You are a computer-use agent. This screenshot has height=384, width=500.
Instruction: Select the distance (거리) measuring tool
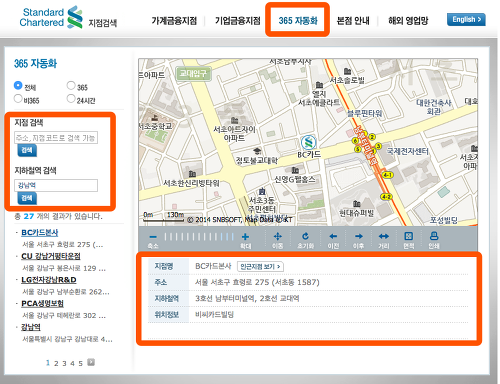click(384, 236)
